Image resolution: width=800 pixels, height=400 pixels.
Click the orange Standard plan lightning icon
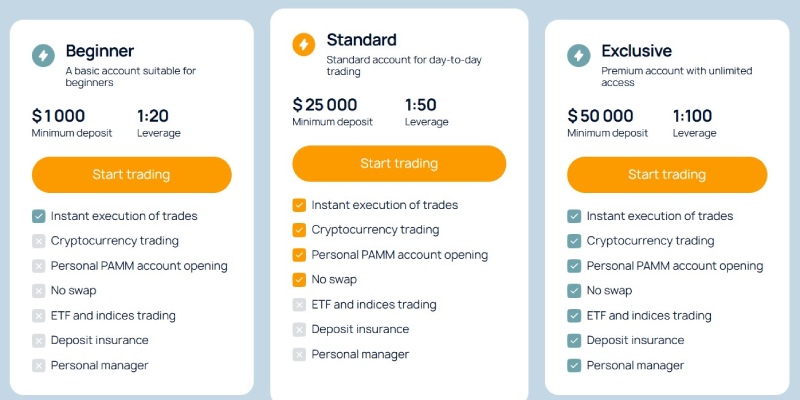304,44
